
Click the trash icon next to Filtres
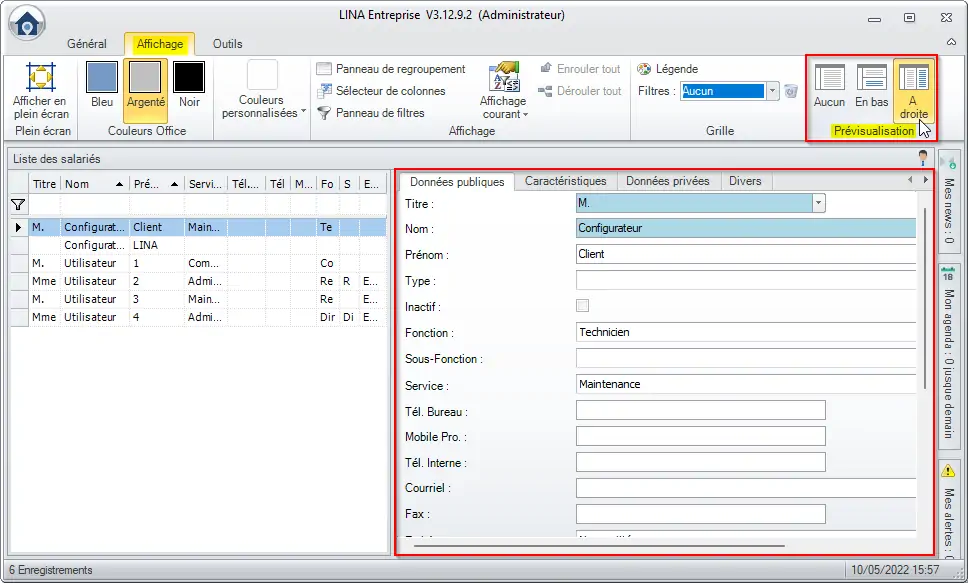[x=791, y=91]
